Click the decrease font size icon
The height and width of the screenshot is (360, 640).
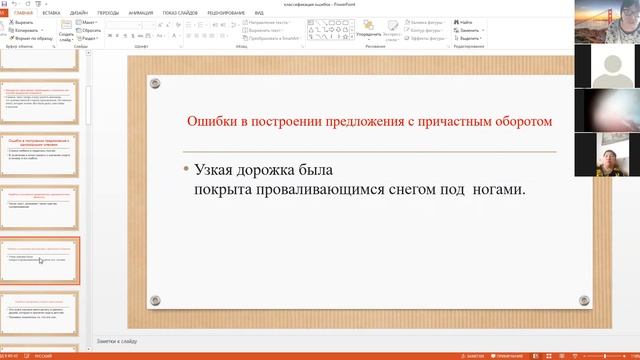point(168,25)
